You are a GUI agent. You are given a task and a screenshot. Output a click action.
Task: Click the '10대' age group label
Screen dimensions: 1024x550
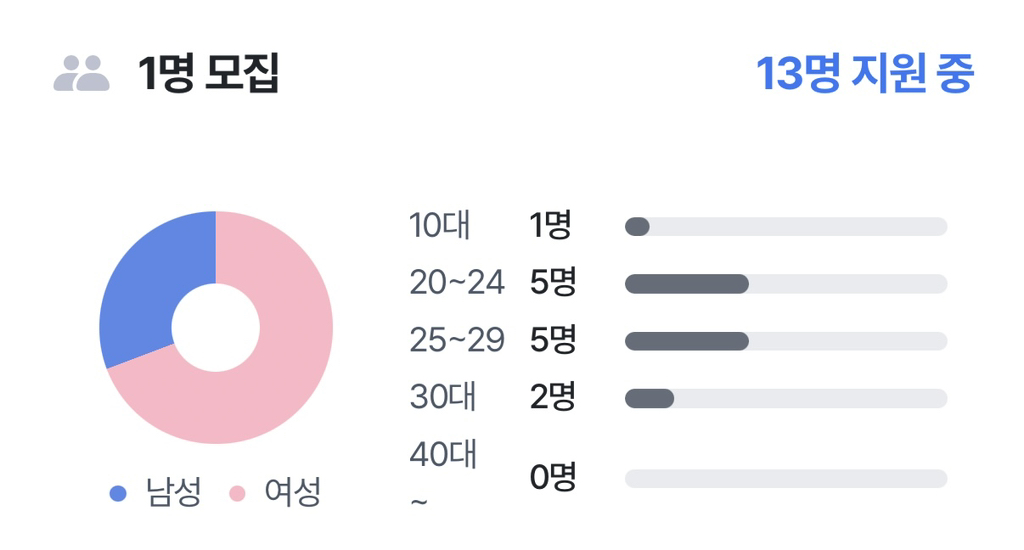pos(439,226)
